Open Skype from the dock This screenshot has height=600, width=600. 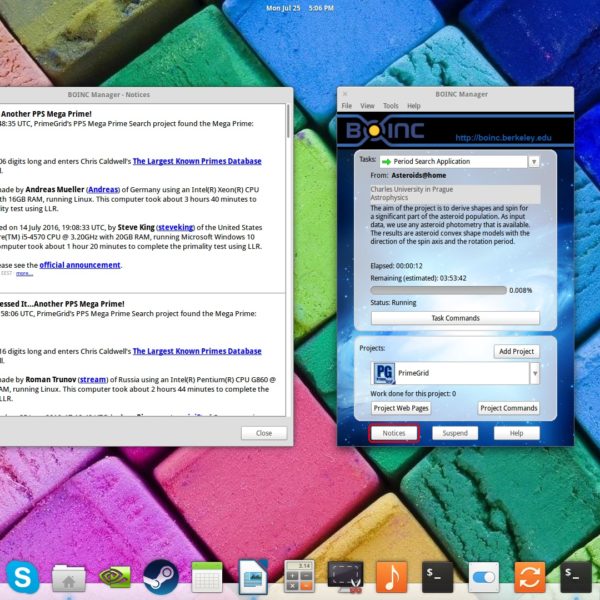coord(22,577)
